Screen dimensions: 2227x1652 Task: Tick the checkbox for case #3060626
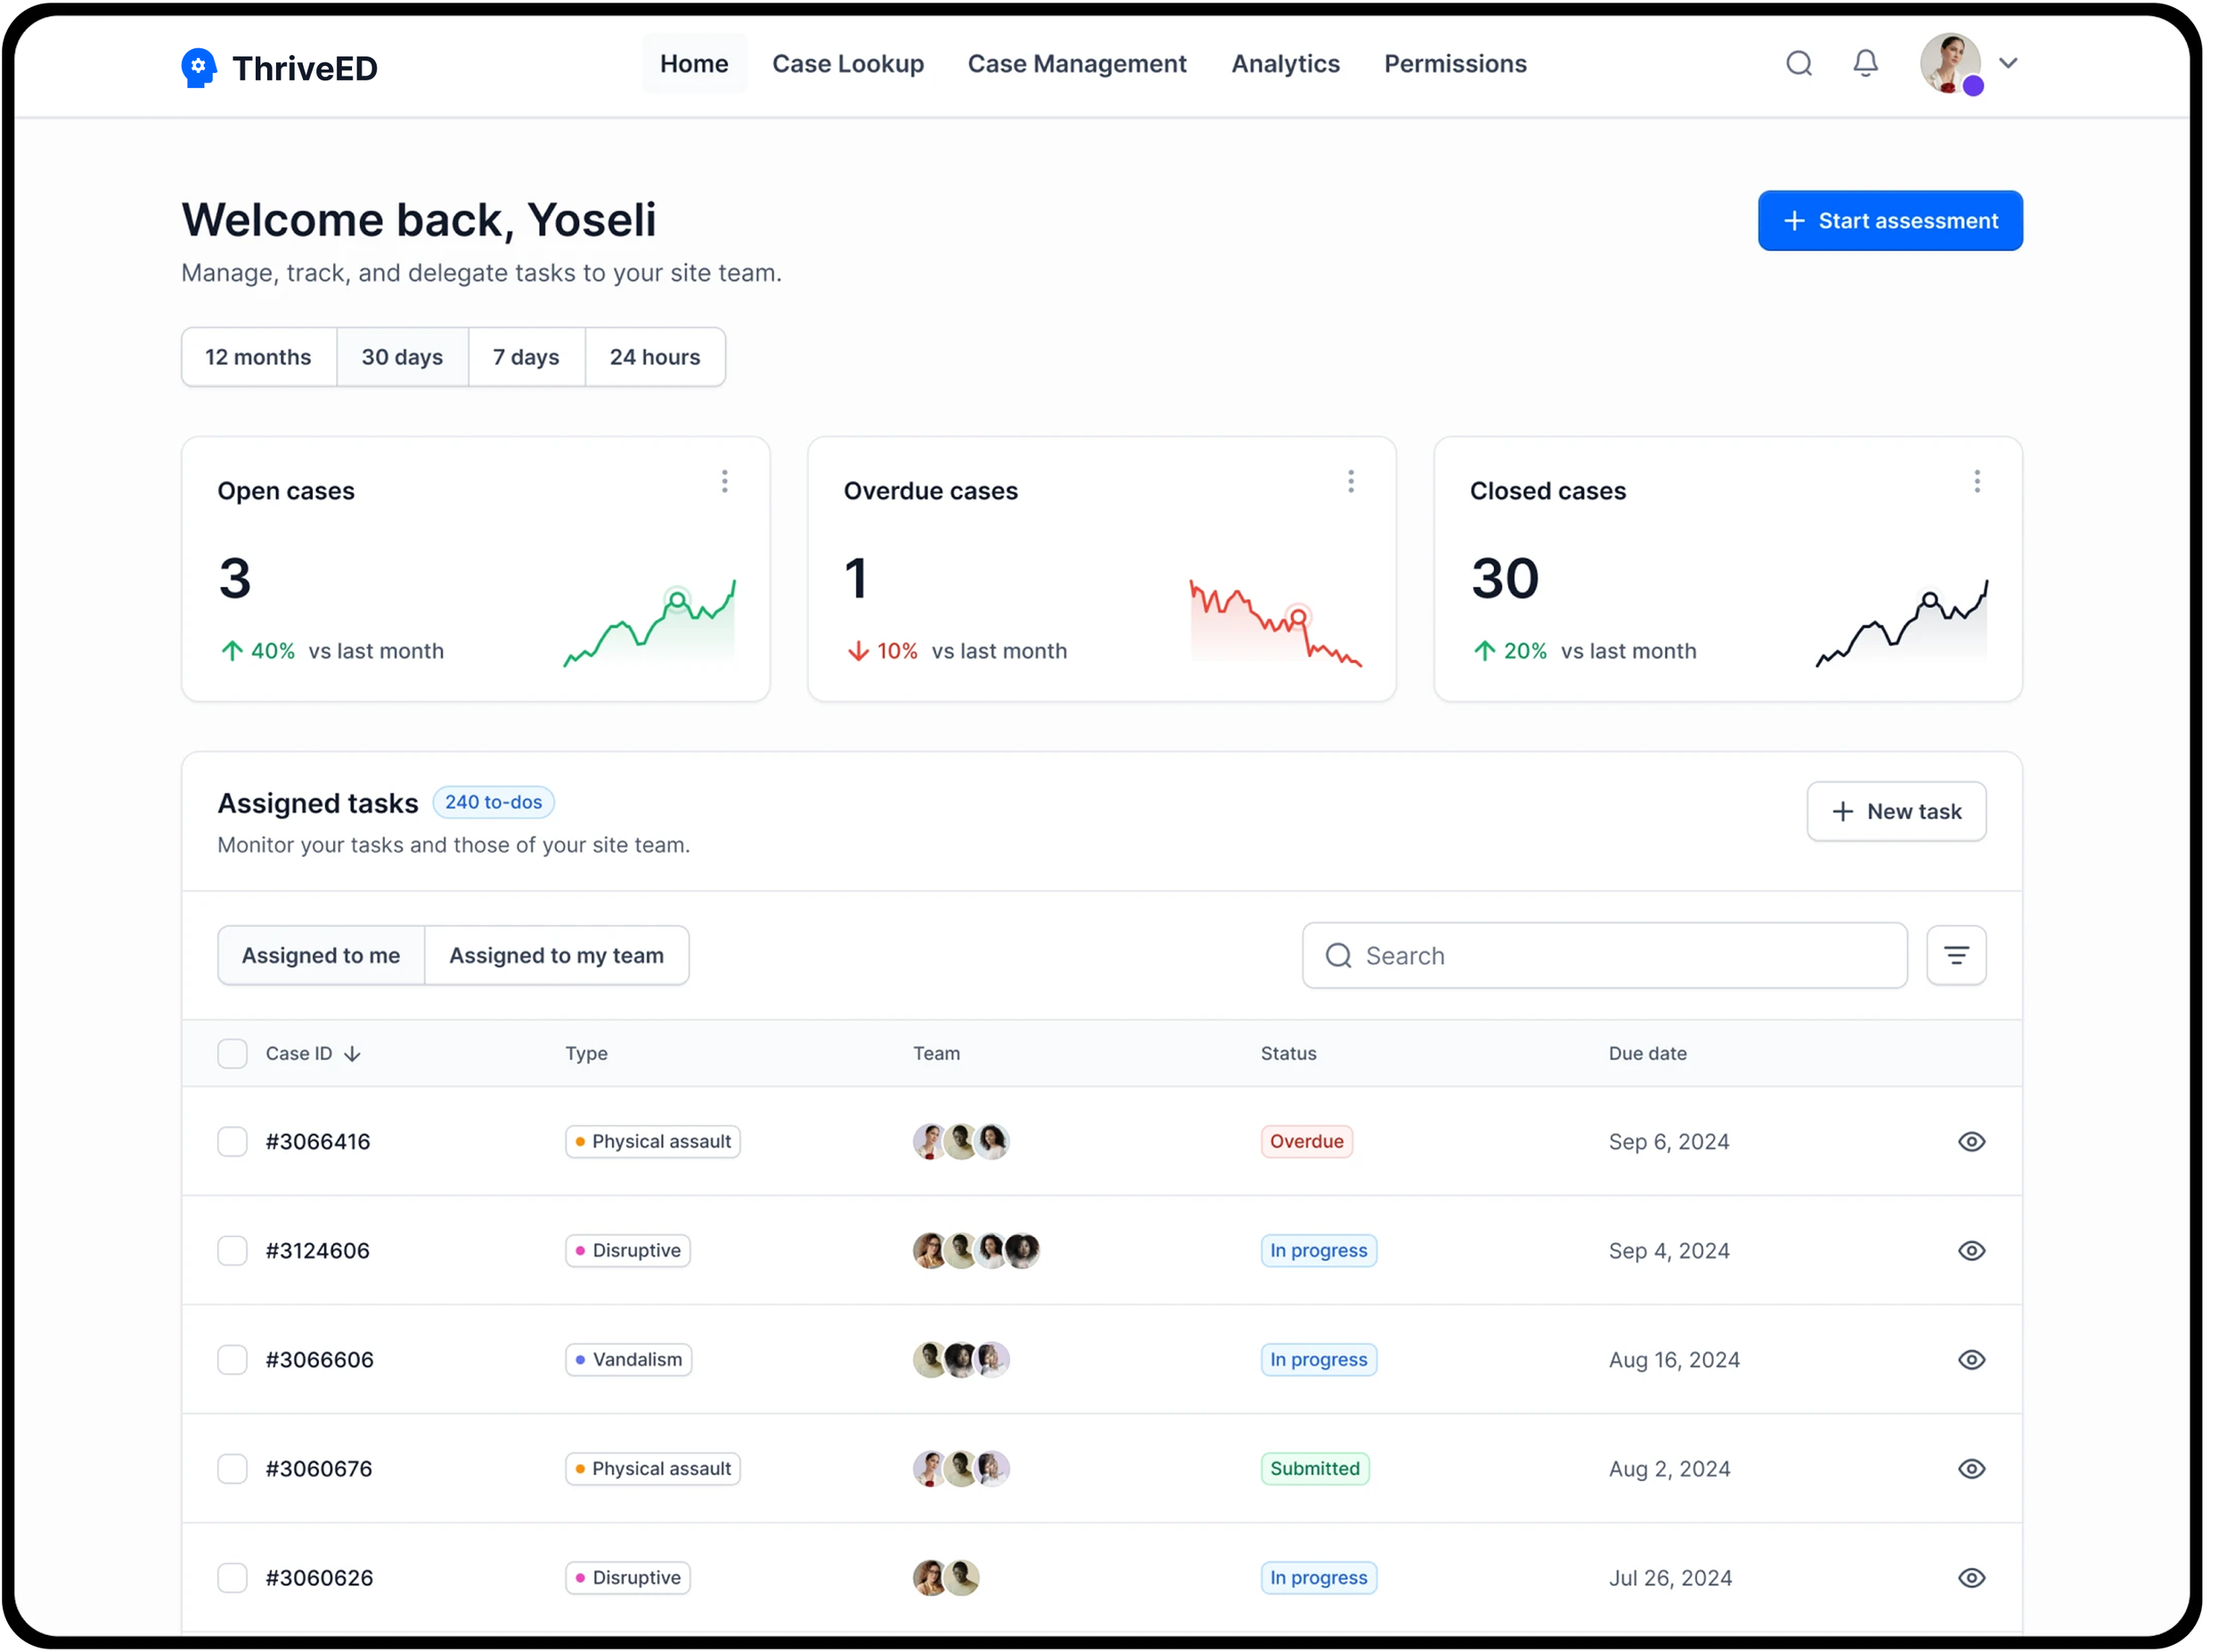coord(232,1578)
